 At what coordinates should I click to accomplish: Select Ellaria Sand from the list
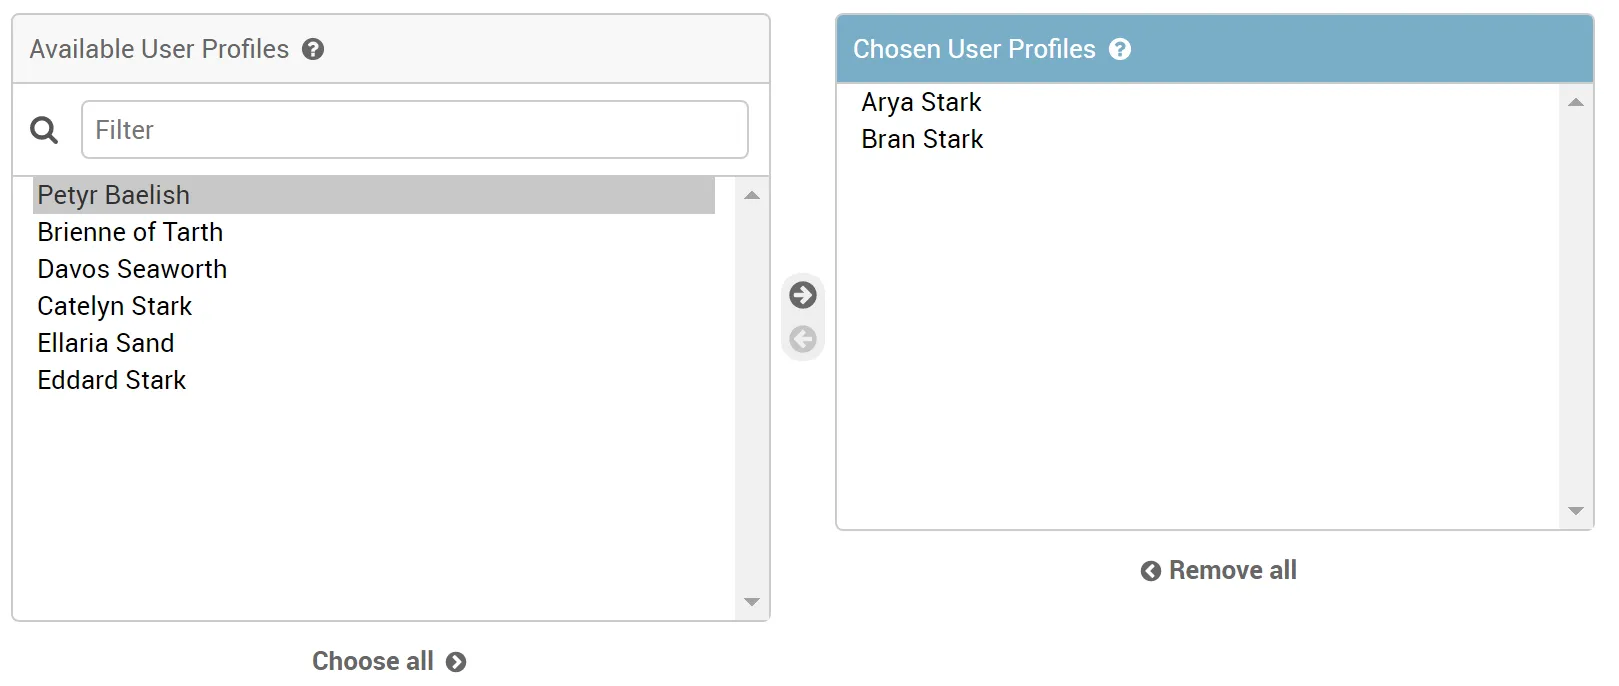(106, 343)
